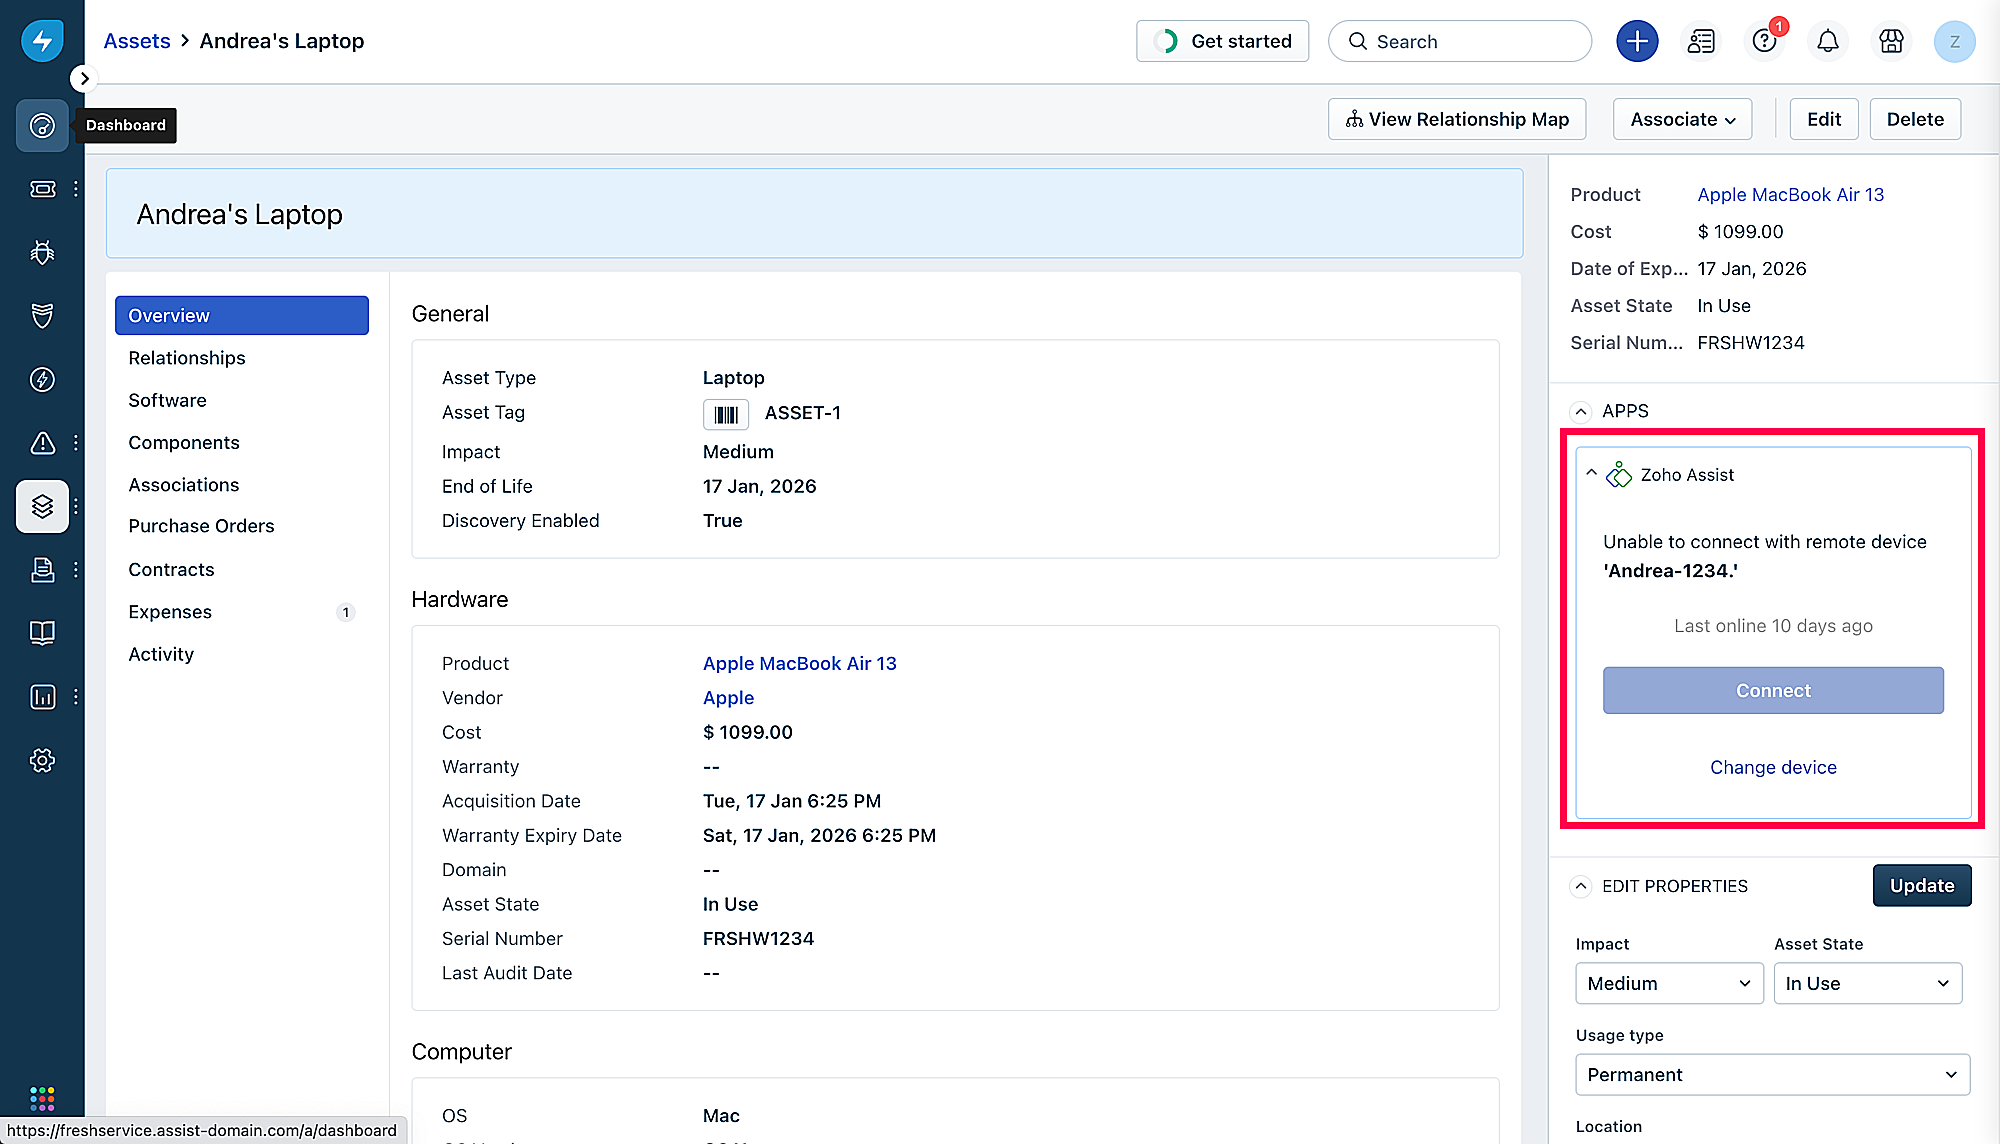Click the Change device link
The width and height of the screenshot is (2000, 1144).
pos(1772,767)
